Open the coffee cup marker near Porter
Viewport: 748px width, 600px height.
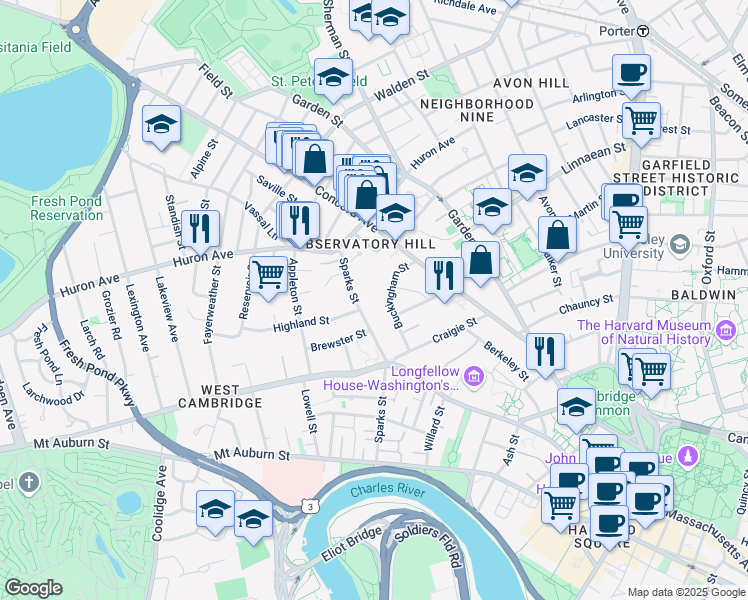(x=631, y=74)
